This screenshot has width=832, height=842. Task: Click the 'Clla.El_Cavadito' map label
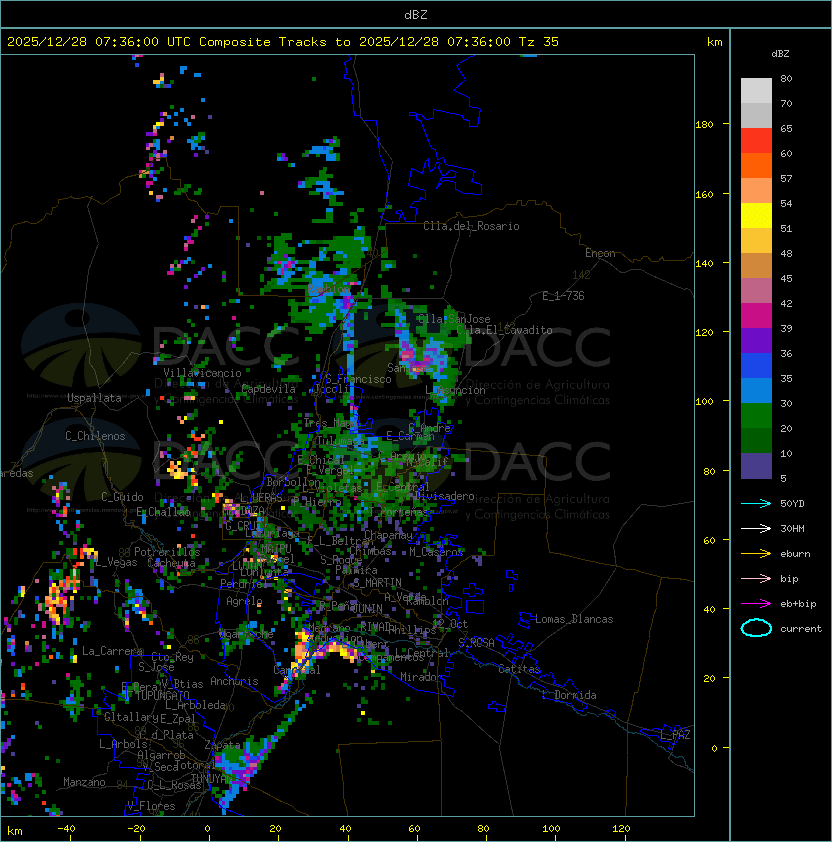[505, 330]
